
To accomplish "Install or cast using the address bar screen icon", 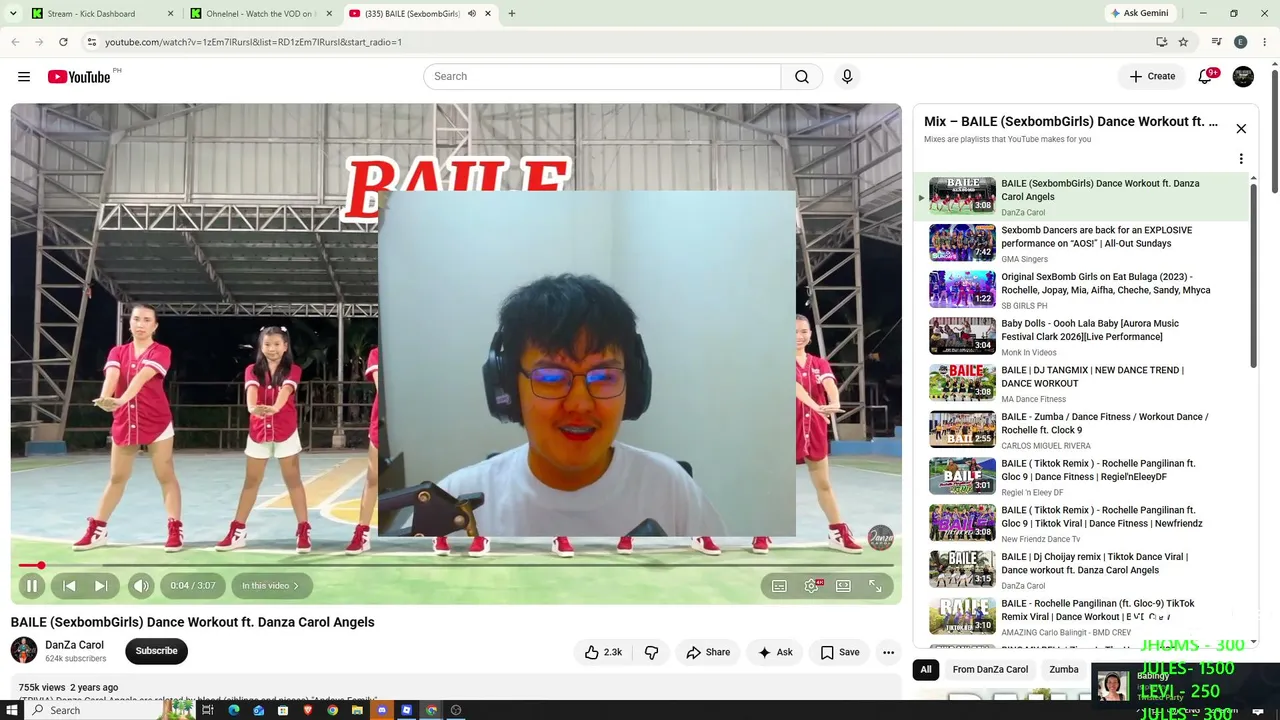I will point(1161,42).
